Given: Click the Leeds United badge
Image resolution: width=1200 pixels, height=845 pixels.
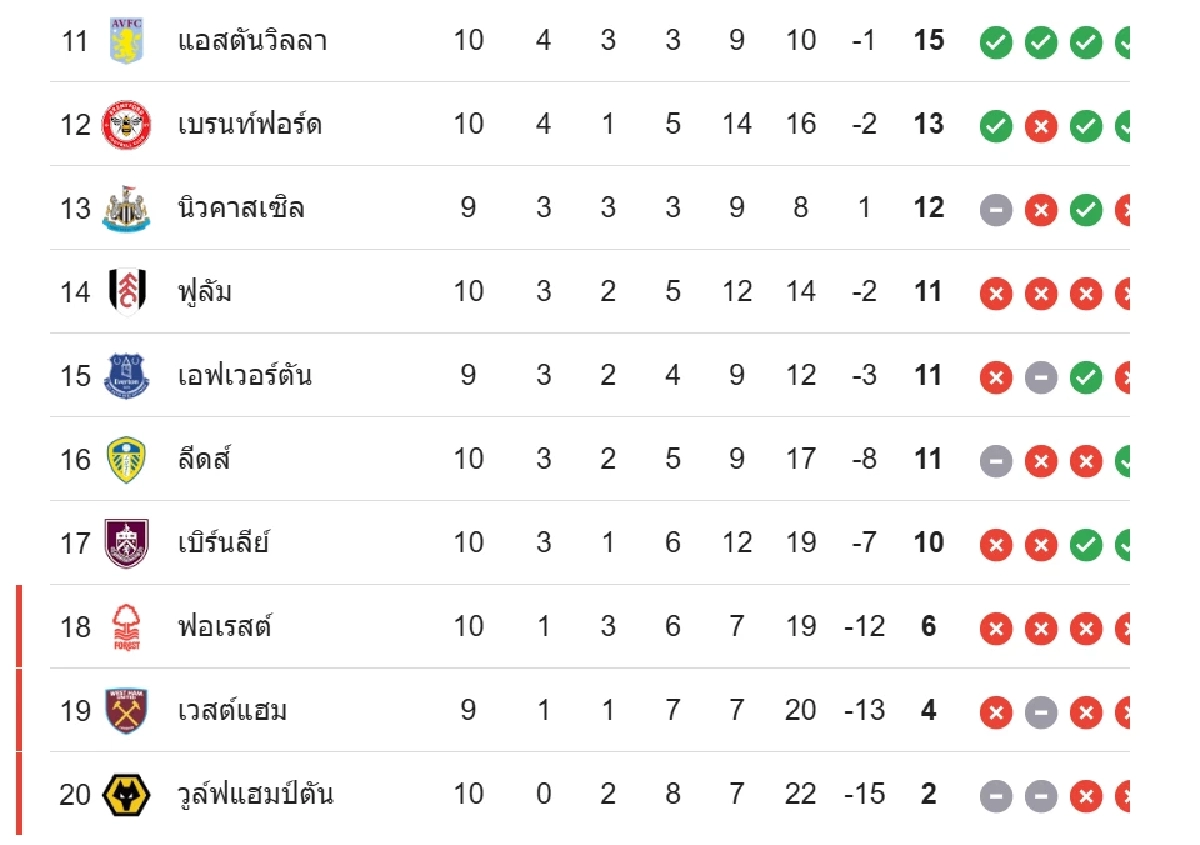Looking at the screenshot, I should click(x=126, y=460).
